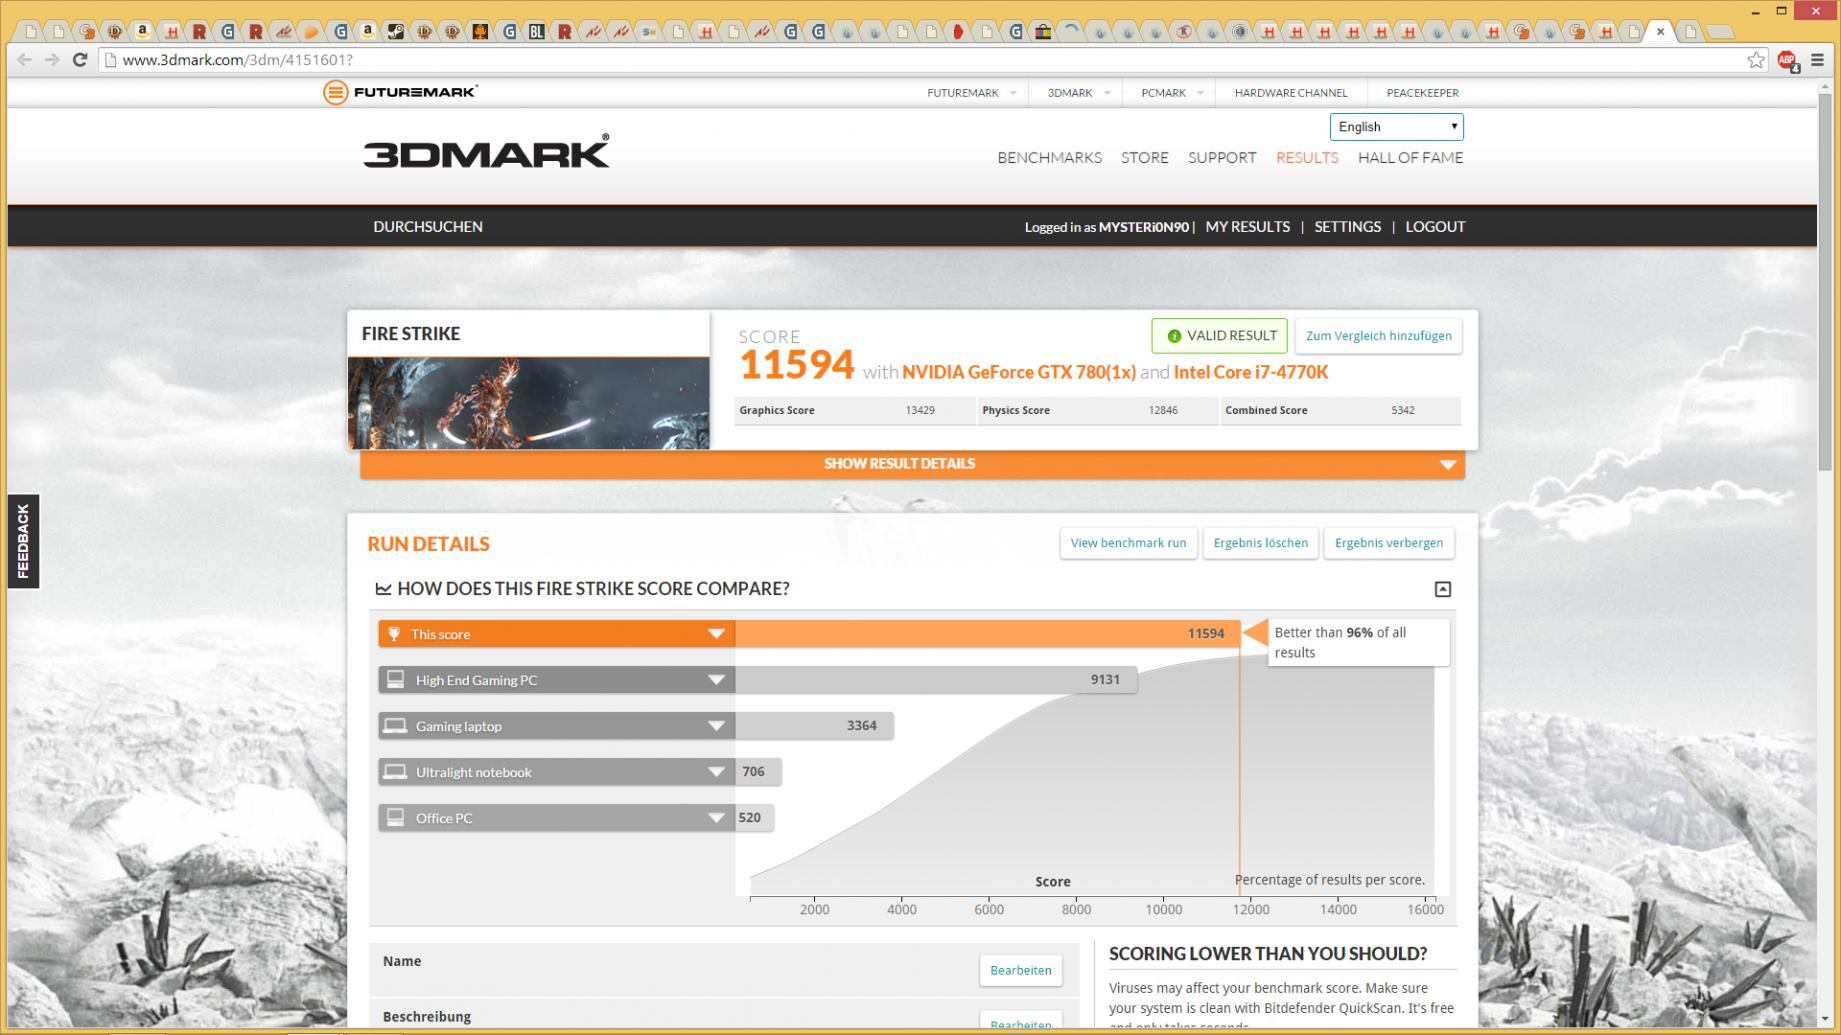1841x1035 pixels.
Task: Click the info icon in Valid Result
Action: point(1174,336)
